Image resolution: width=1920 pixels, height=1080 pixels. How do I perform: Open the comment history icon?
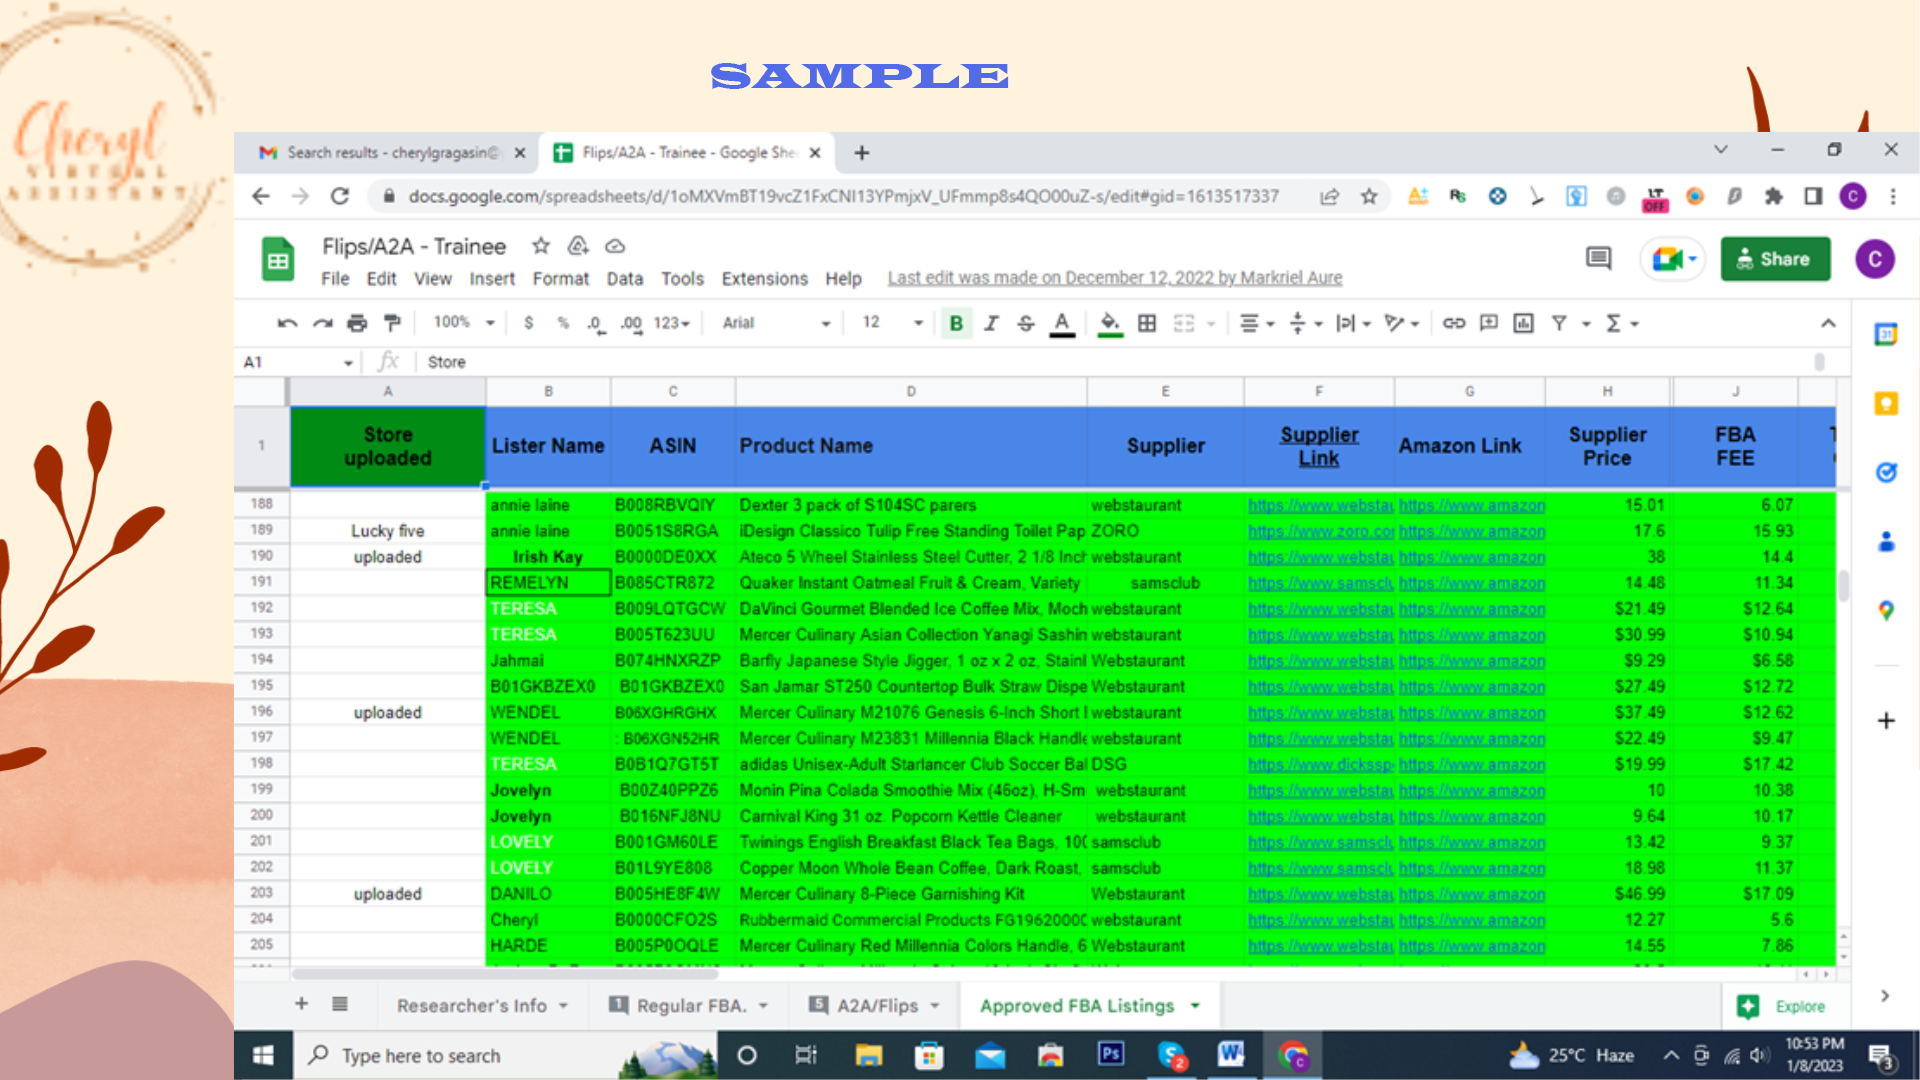pos(1598,259)
